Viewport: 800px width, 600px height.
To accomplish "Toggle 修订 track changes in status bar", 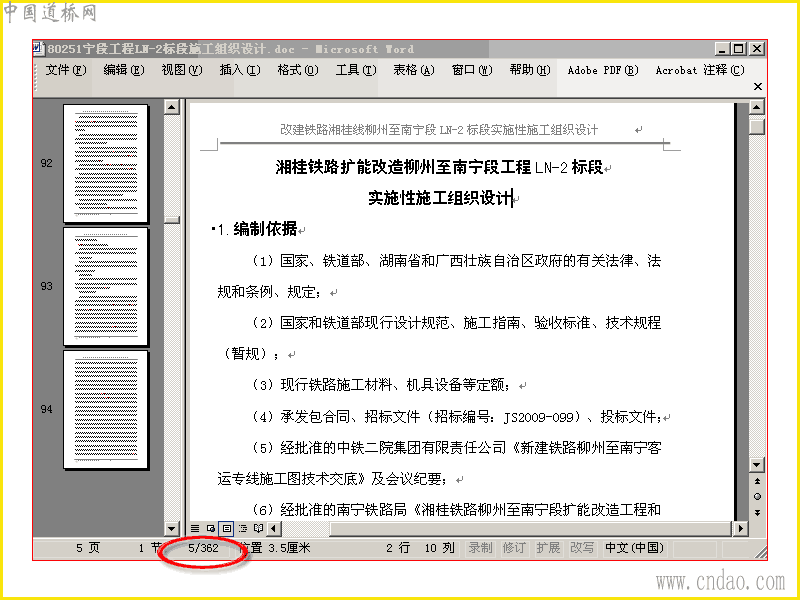I will [x=514, y=547].
